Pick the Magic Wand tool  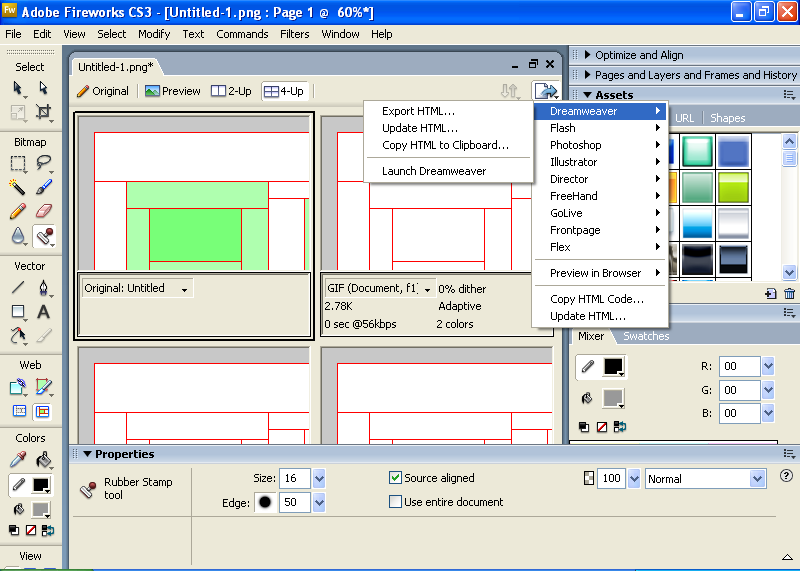tap(18, 187)
